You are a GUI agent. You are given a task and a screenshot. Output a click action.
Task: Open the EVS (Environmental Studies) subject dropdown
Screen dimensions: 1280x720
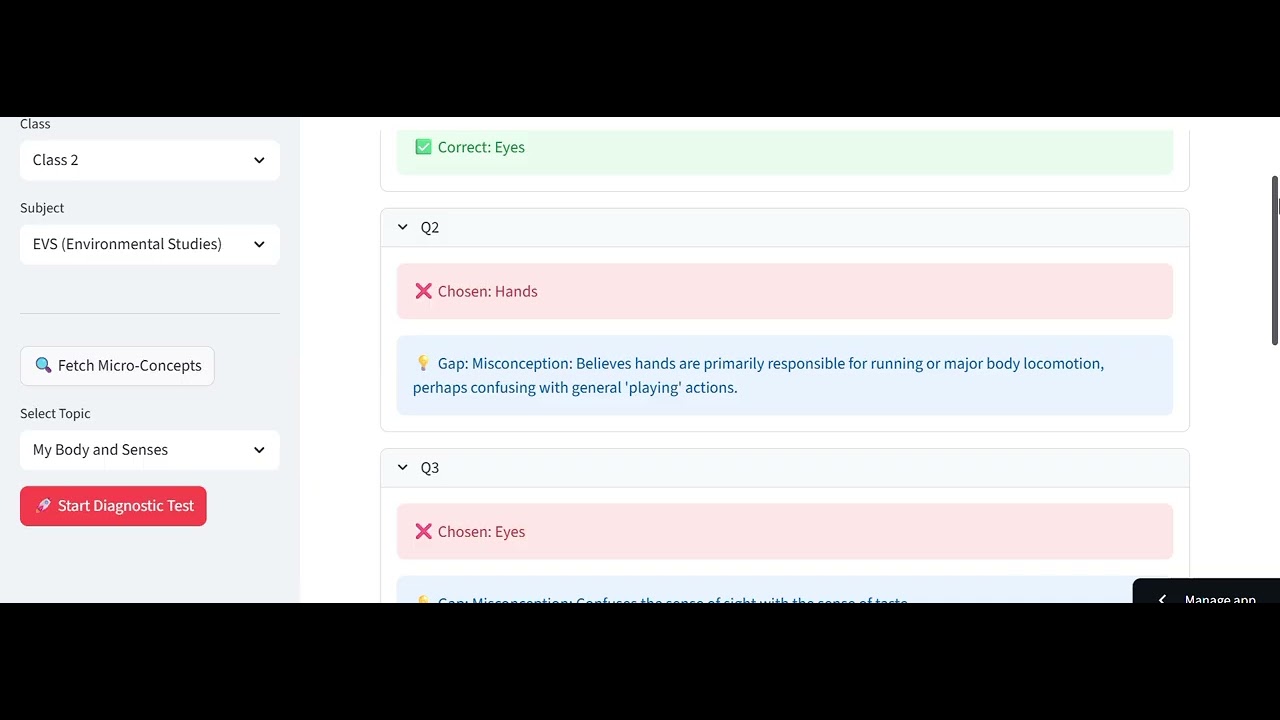[x=149, y=244]
